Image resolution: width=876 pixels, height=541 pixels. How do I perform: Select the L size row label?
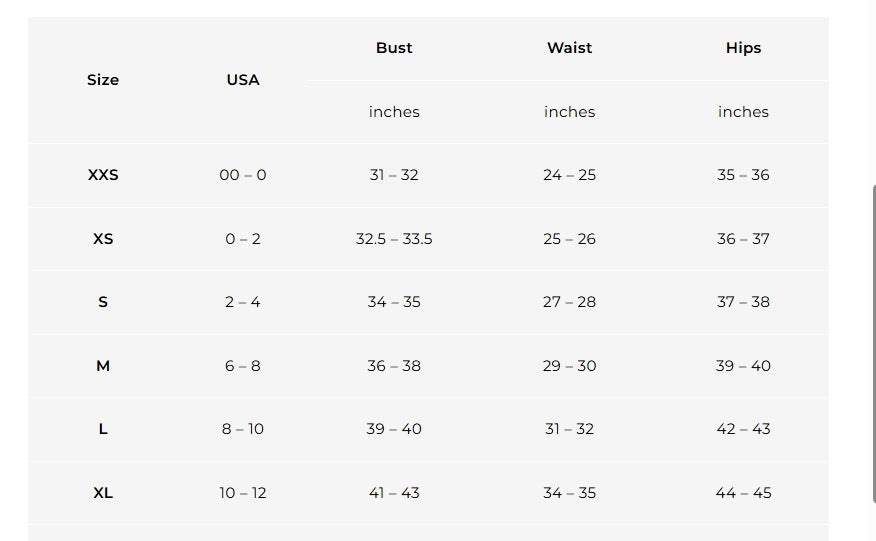[x=103, y=429]
